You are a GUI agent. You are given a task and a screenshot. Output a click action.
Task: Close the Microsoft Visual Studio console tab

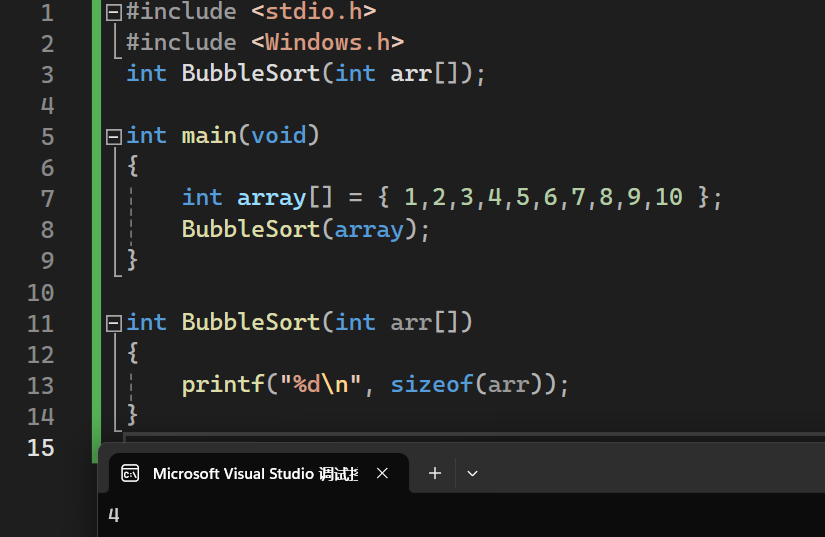pos(382,473)
